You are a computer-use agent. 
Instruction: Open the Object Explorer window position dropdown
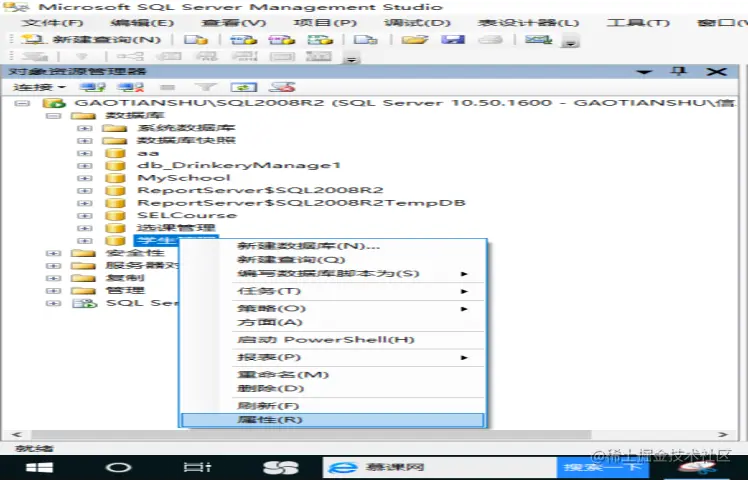click(x=644, y=72)
